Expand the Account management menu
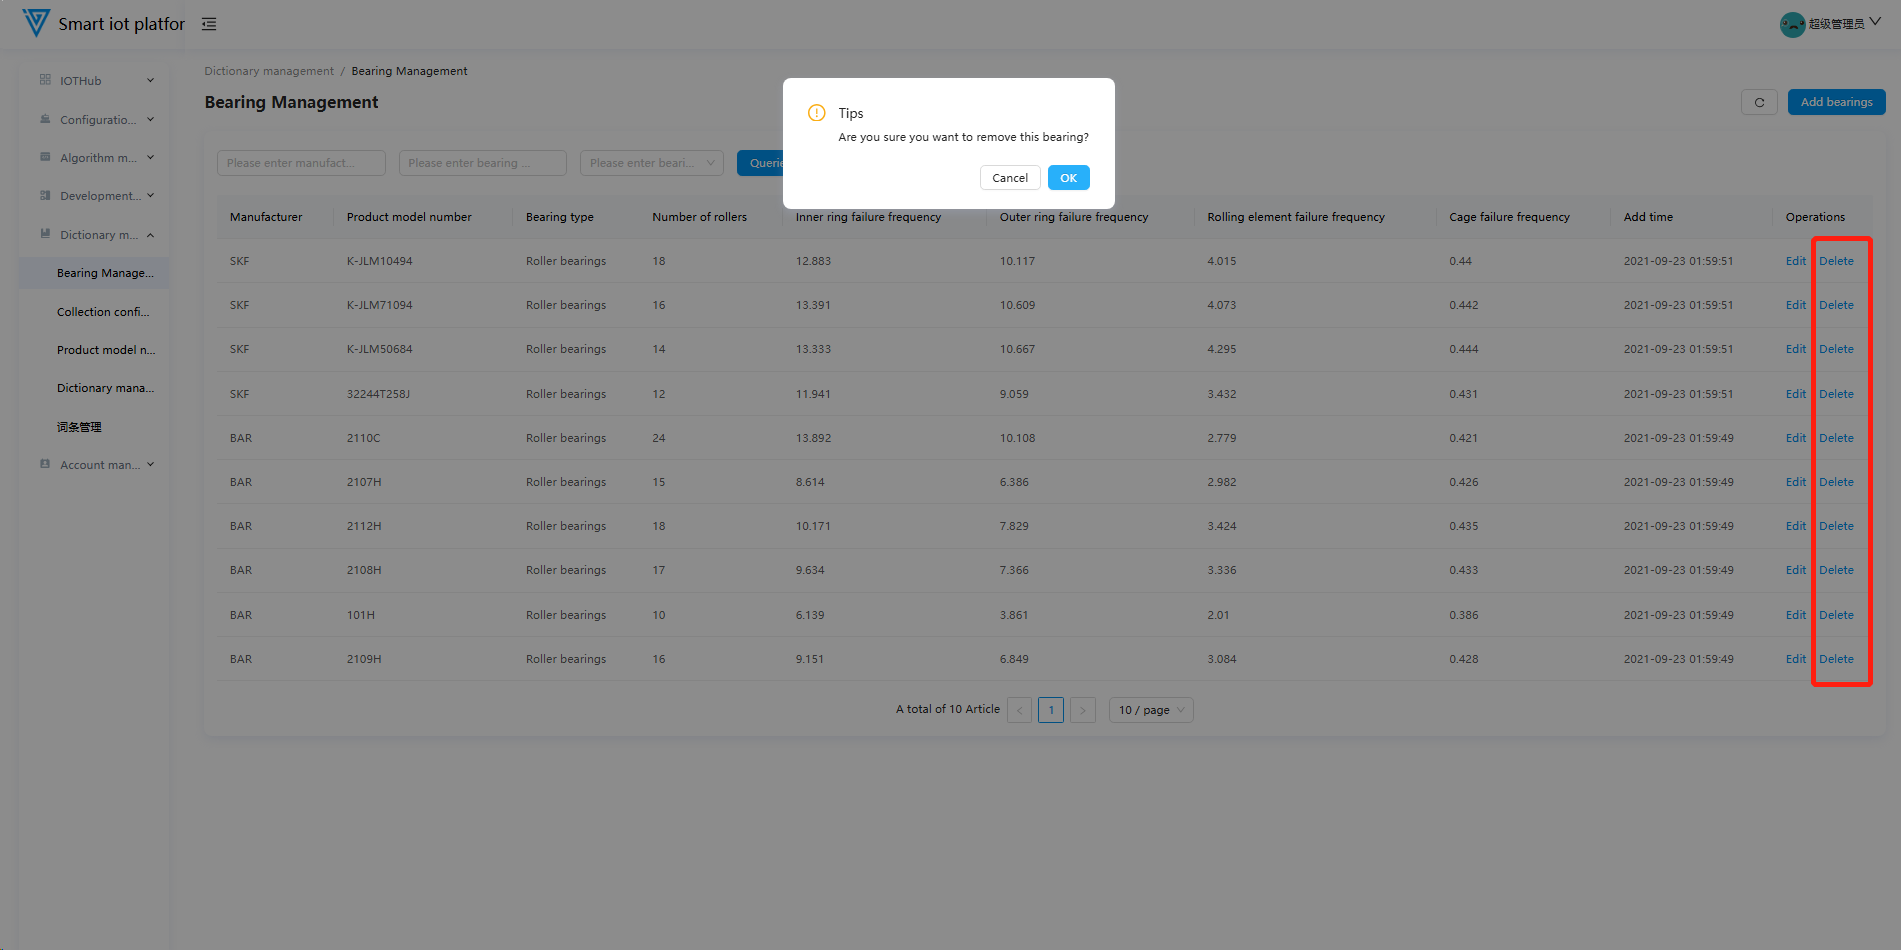This screenshot has width=1901, height=950. (151, 465)
